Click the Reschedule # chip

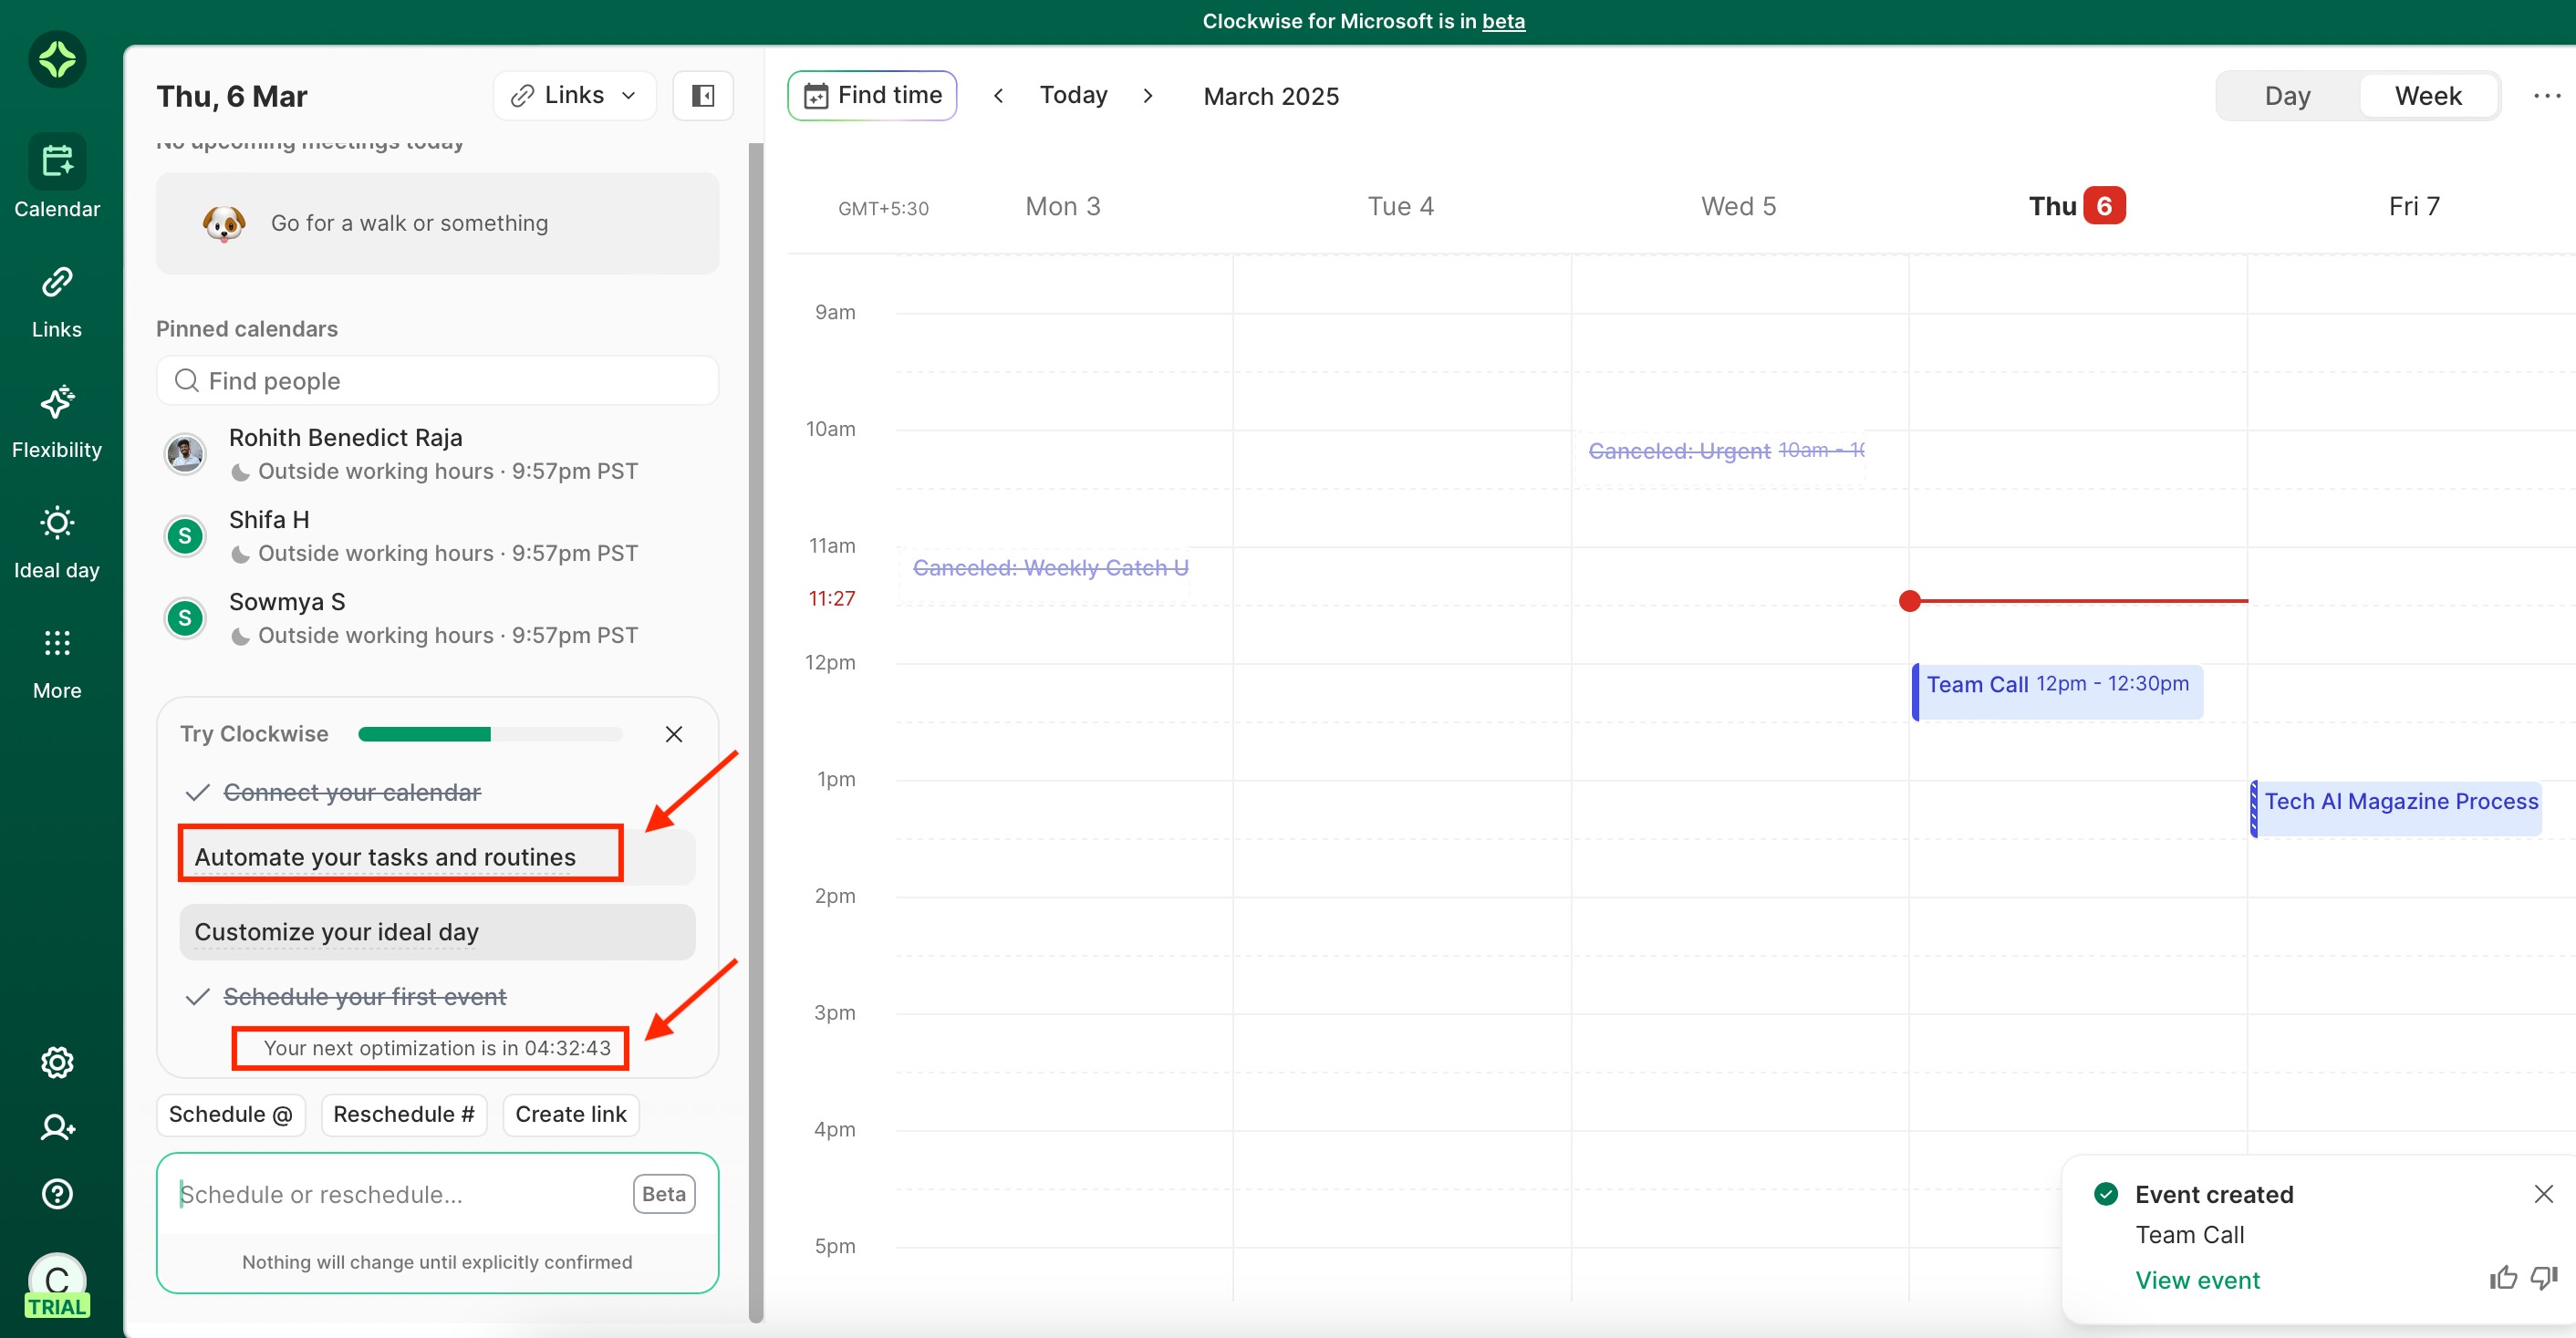404,1114
